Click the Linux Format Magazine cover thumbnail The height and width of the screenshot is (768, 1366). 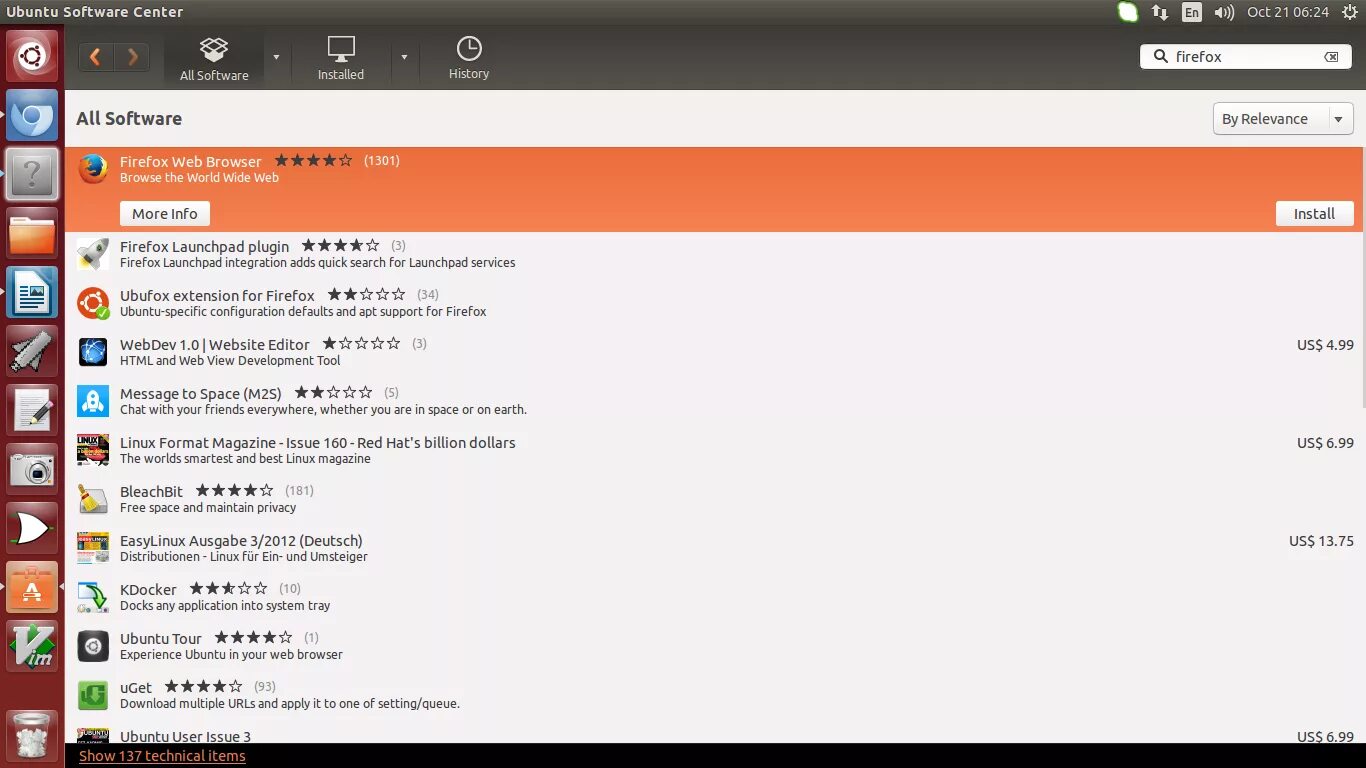click(x=93, y=450)
